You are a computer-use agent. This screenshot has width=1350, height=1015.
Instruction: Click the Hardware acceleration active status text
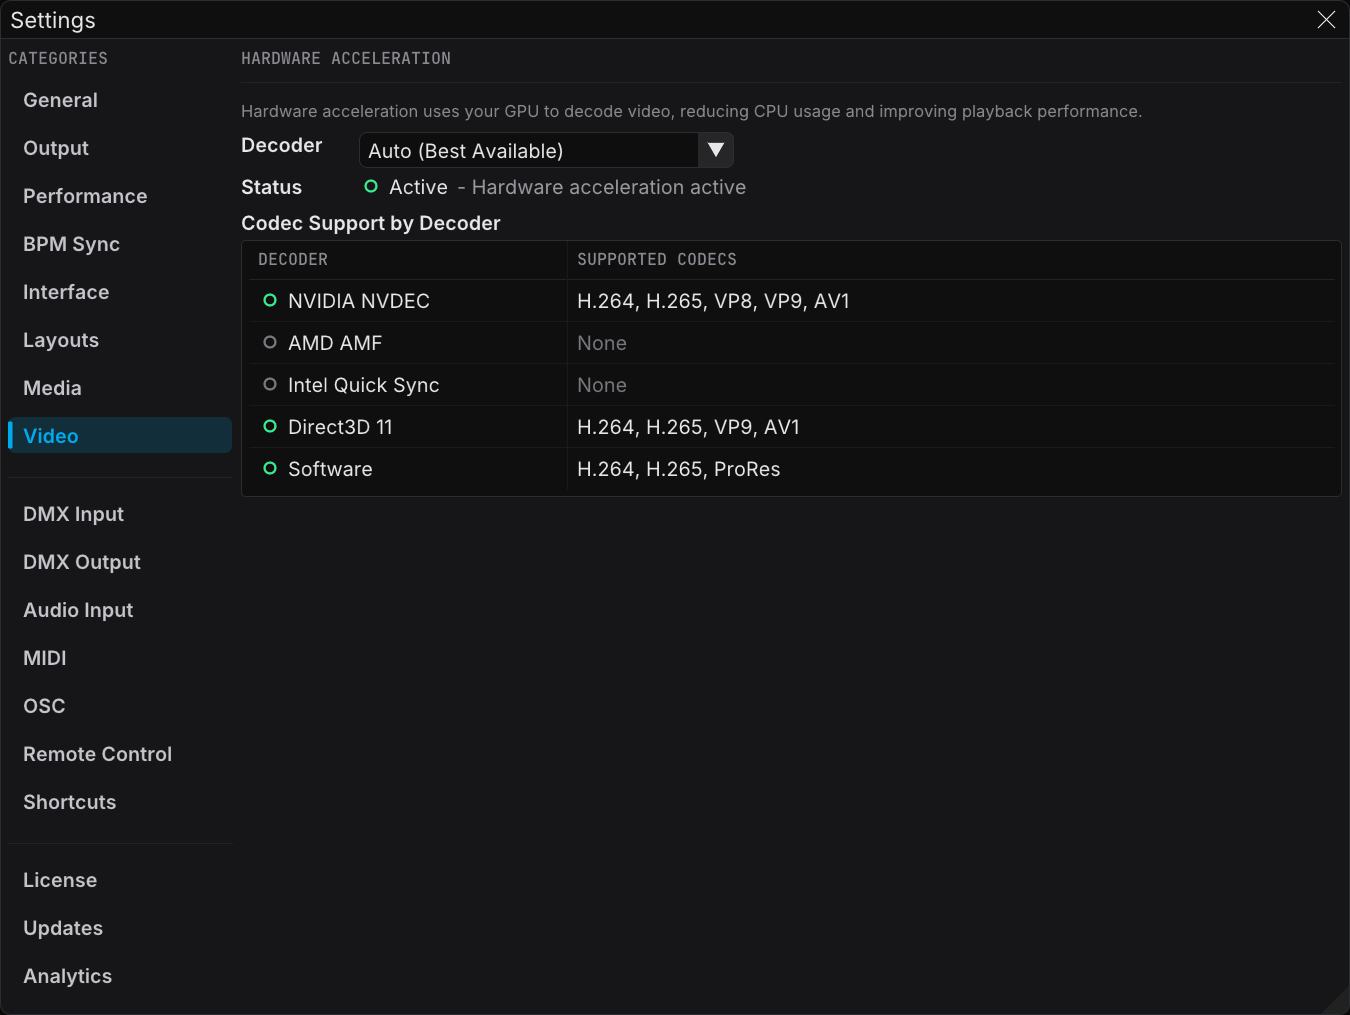pyautogui.click(x=609, y=187)
